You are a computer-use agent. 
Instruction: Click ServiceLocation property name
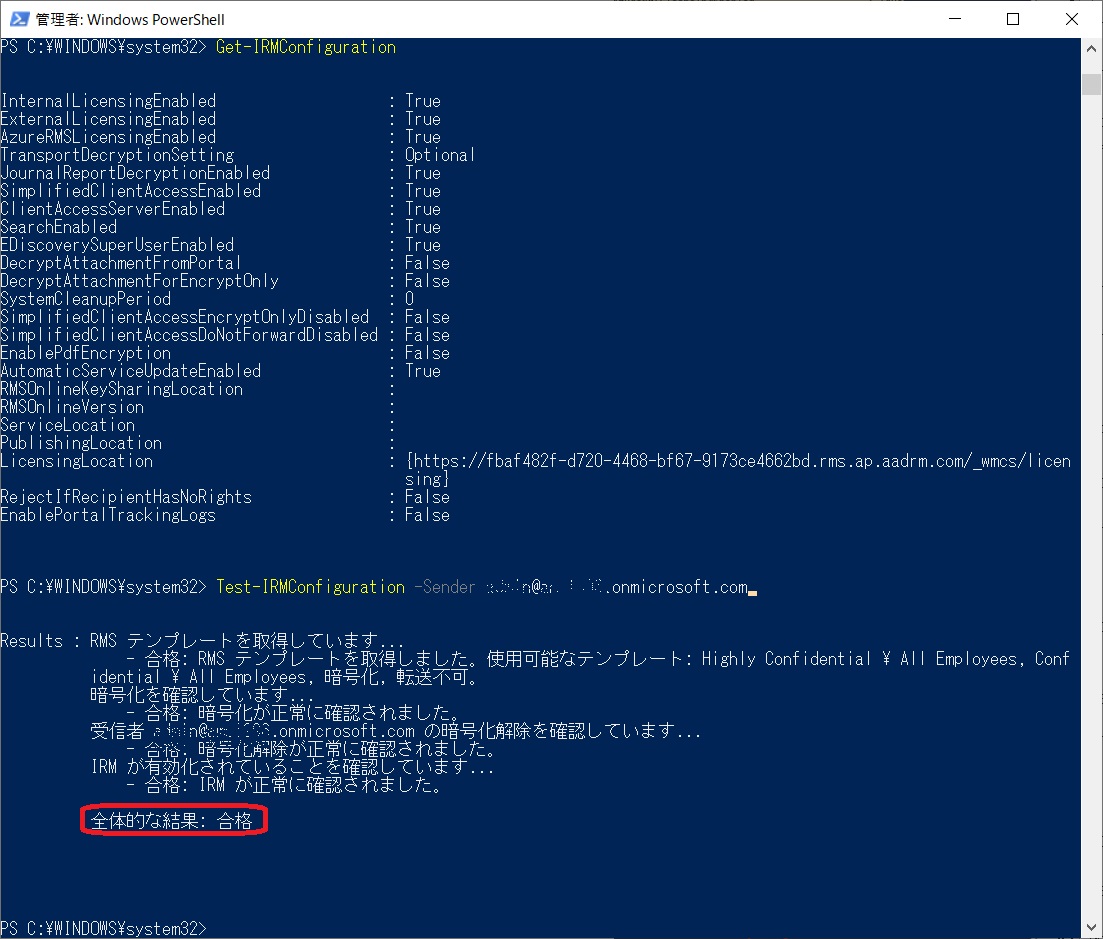(x=68, y=425)
